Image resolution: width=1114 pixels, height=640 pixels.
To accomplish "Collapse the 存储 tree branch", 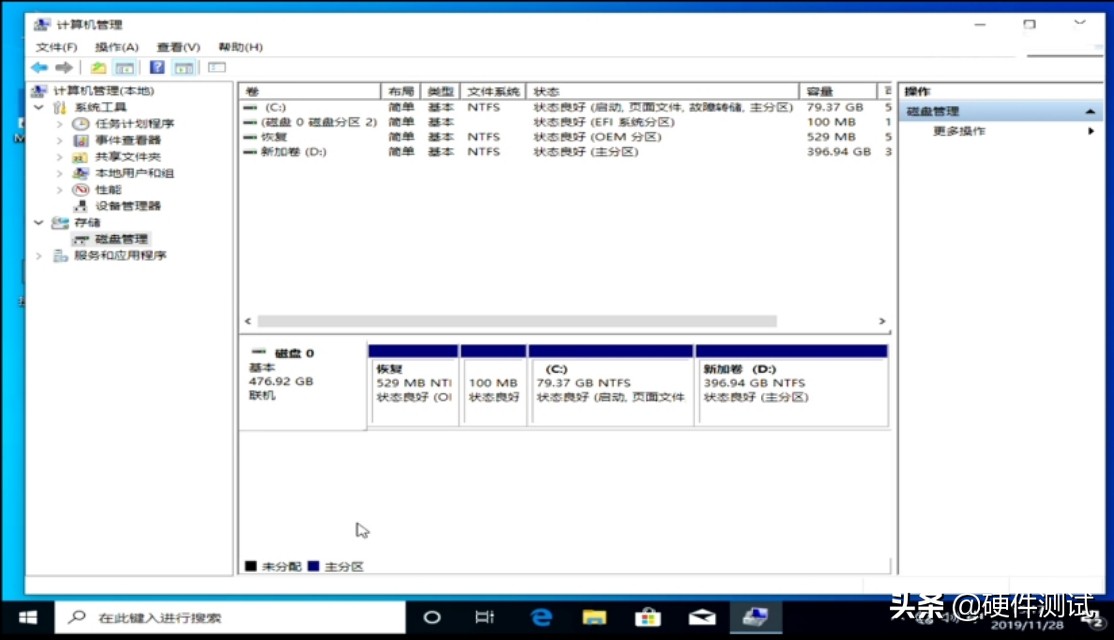I will pyautogui.click(x=38, y=222).
